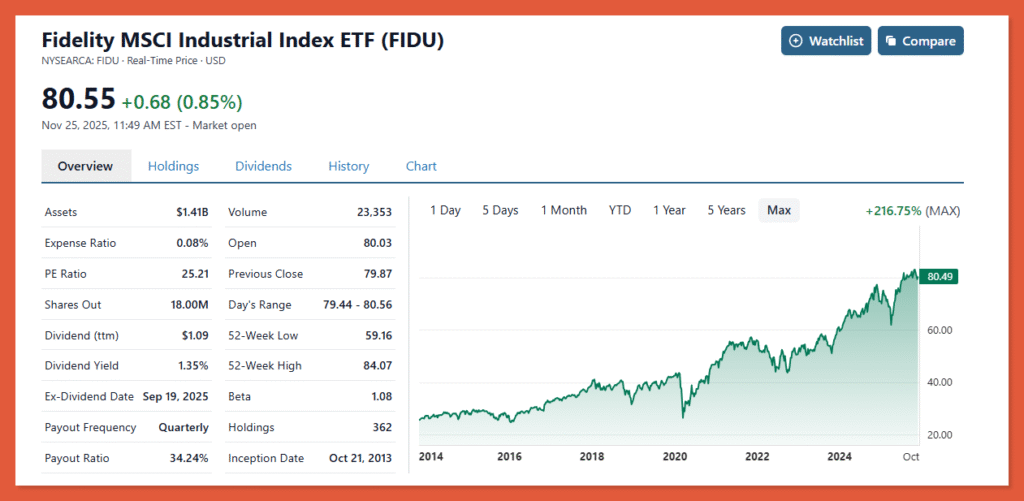Click the copy icon in Compare button
Screen dimensions: 1024x501
pos(891,41)
